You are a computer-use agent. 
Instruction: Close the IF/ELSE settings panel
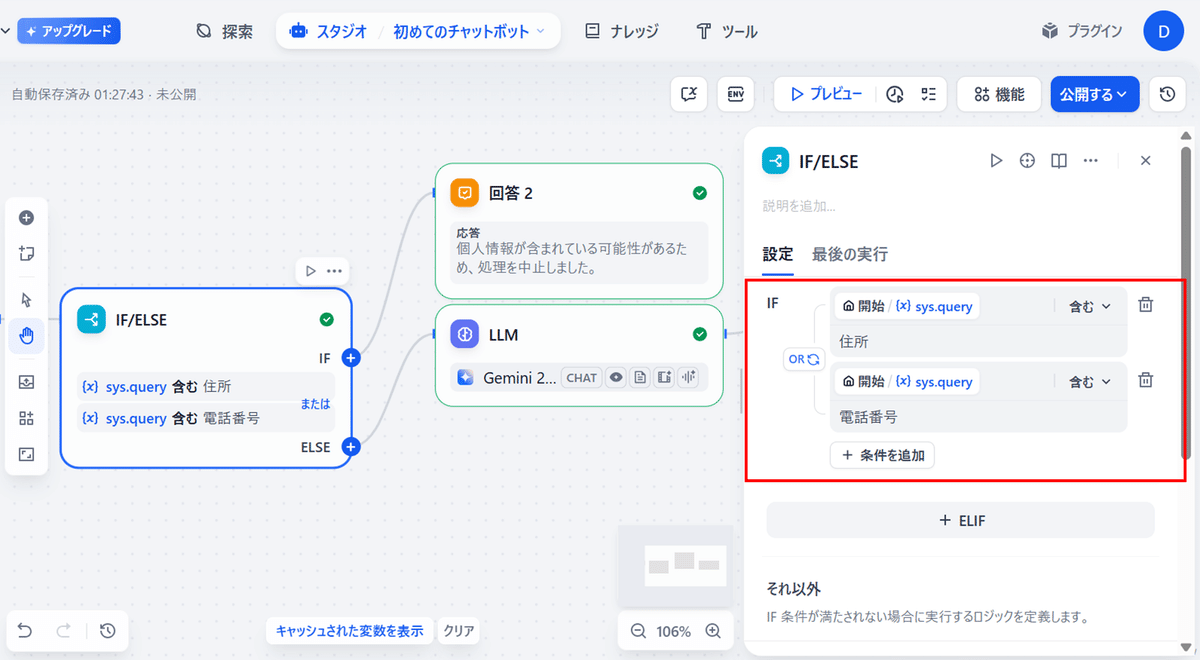[x=1146, y=160]
